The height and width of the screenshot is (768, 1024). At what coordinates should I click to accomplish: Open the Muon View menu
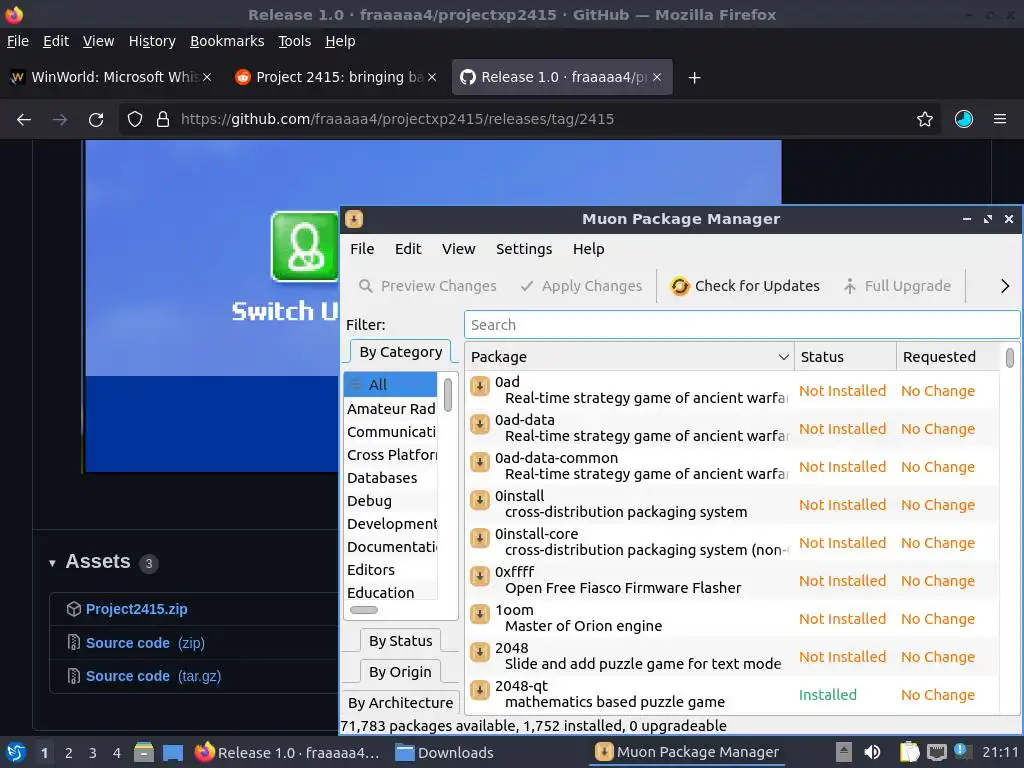(x=458, y=249)
